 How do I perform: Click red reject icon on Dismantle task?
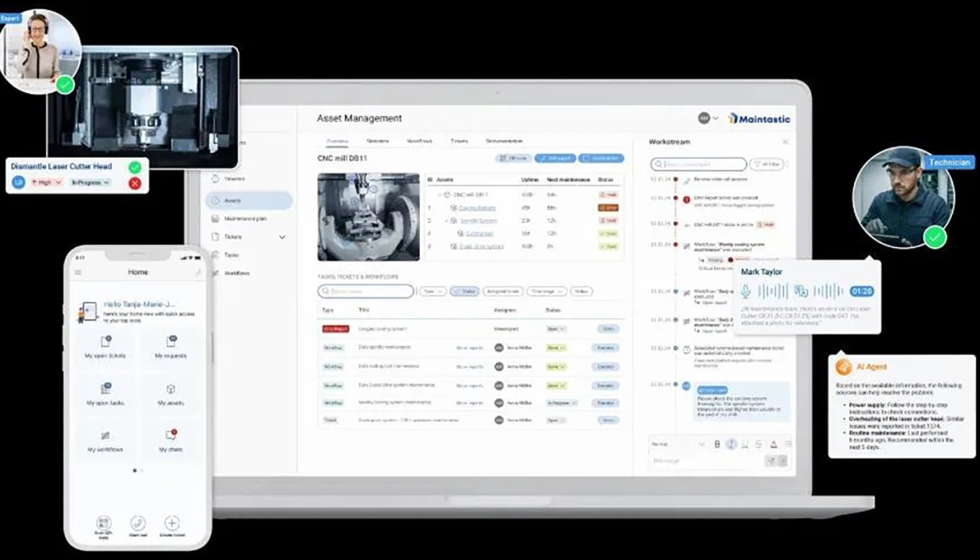(135, 183)
